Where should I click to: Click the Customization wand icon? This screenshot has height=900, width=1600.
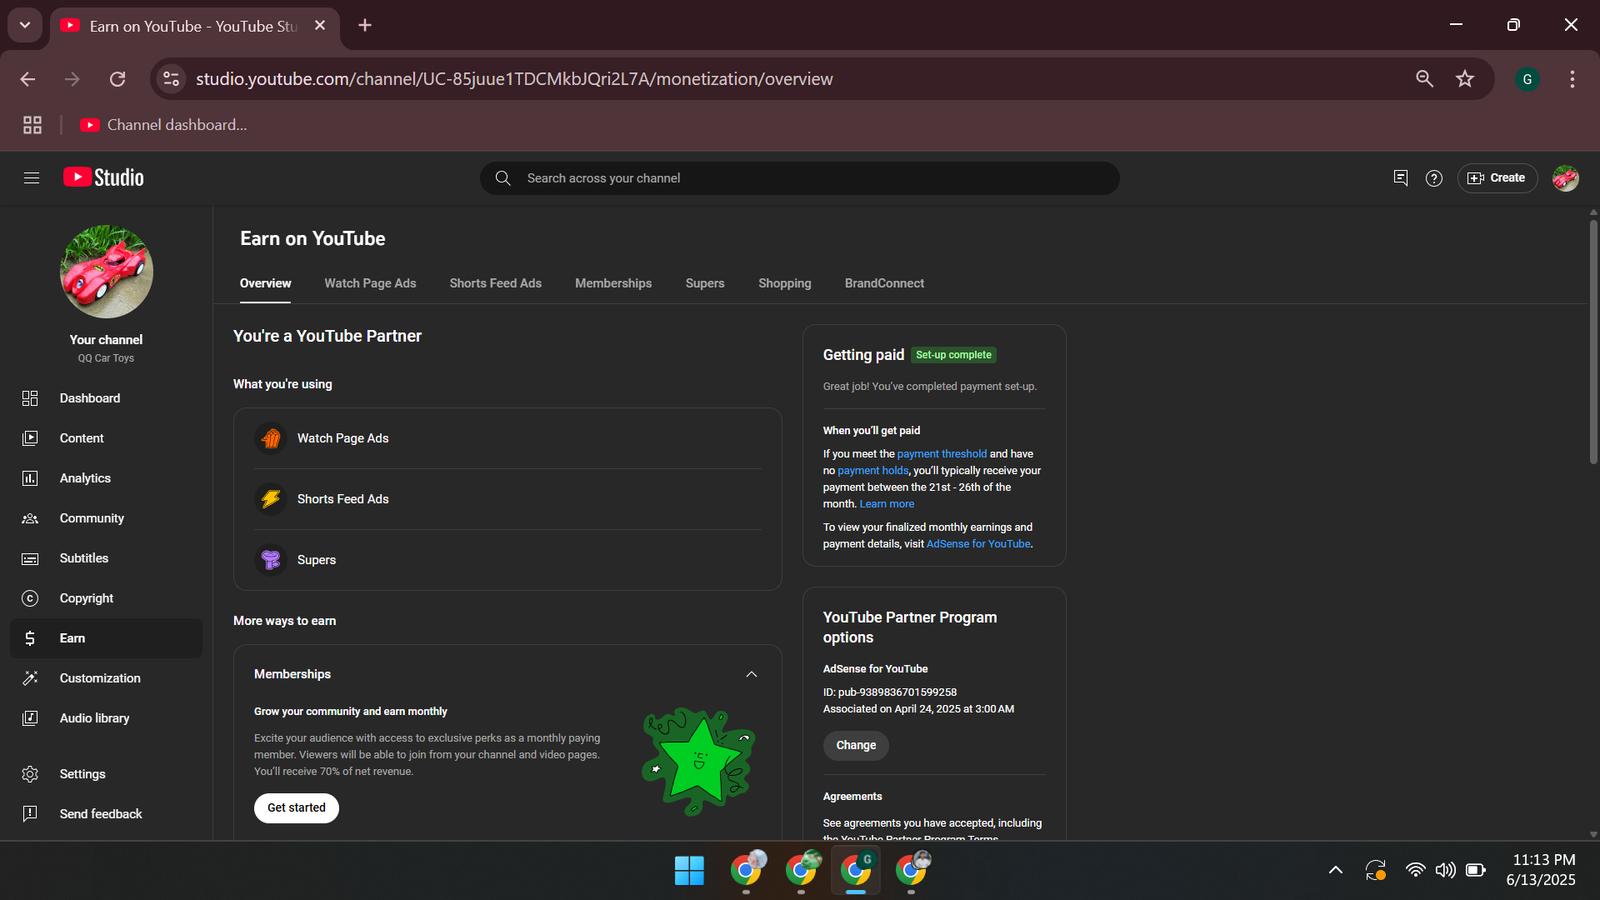[30, 678]
